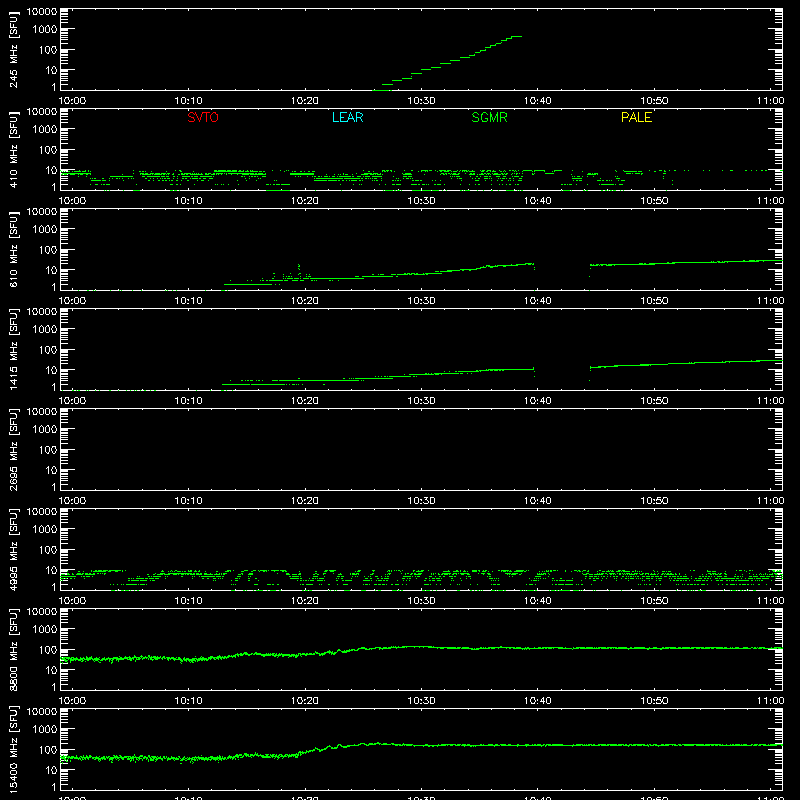Select the 245 MHz [SFU] axis title
This screenshot has width=800, height=800.
(x=13, y=50)
